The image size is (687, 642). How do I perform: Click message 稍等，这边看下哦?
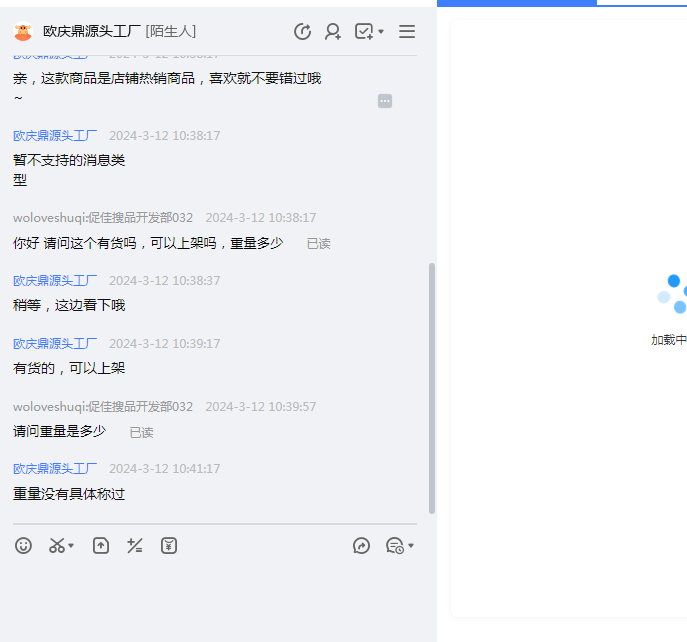click(69, 305)
